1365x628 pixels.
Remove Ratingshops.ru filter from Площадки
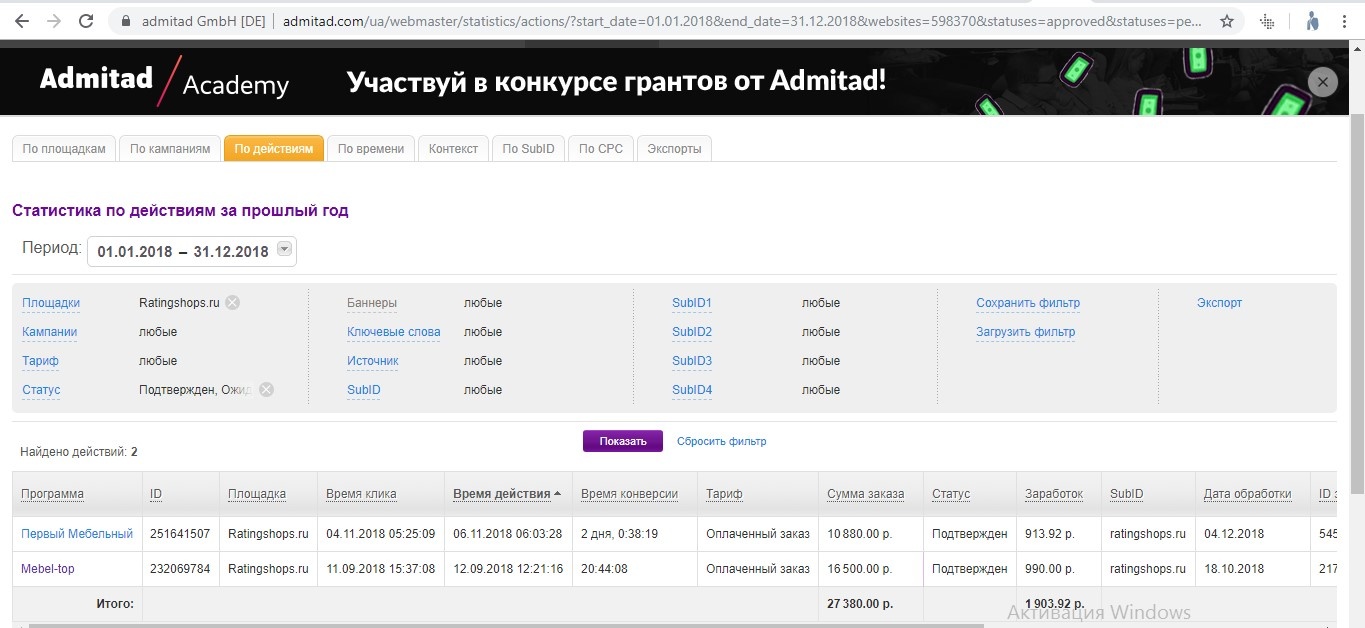pyautogui.click(x=232, y=303)
